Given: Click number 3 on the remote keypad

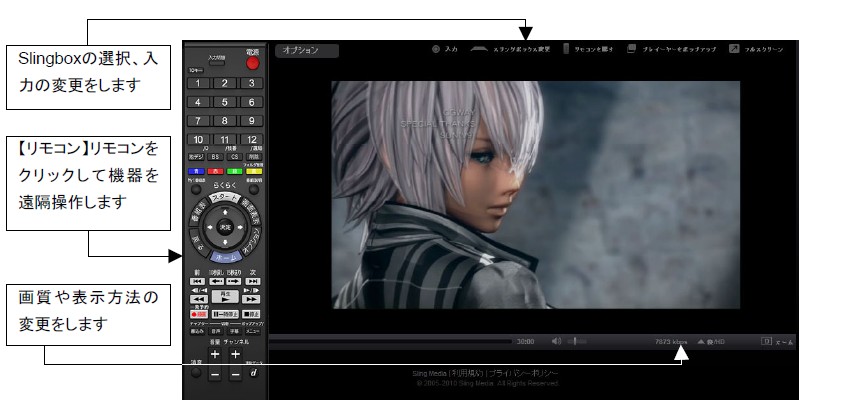Looking at the screenshot, I should point(251,83).
